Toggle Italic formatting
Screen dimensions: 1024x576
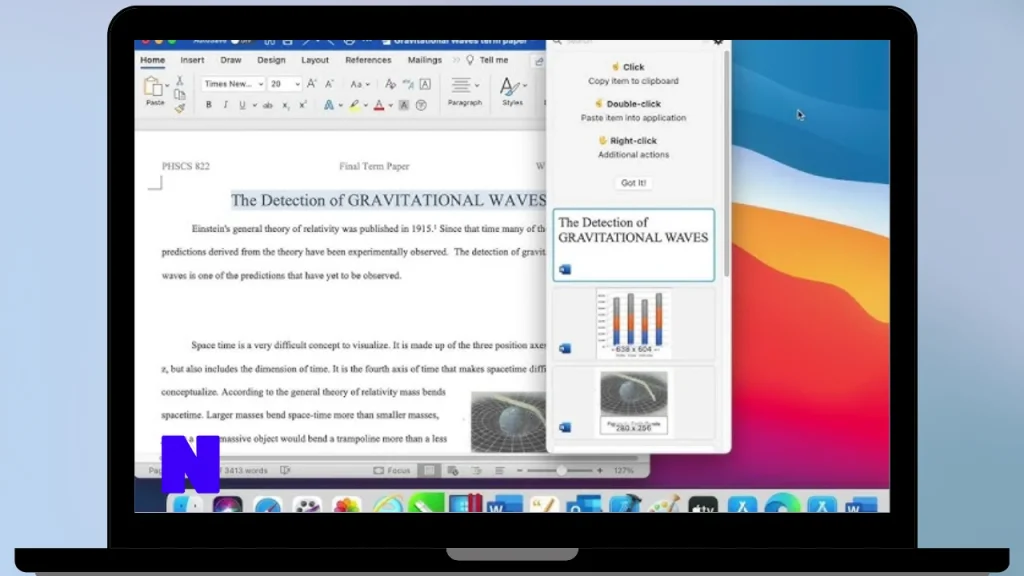[x=225, y=105]
